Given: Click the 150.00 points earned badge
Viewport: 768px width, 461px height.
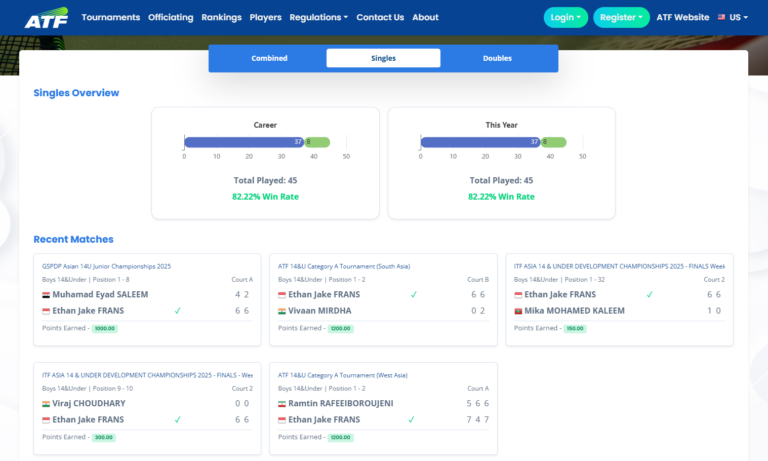Looking at the screenshot, I should (x=575, y=329).
